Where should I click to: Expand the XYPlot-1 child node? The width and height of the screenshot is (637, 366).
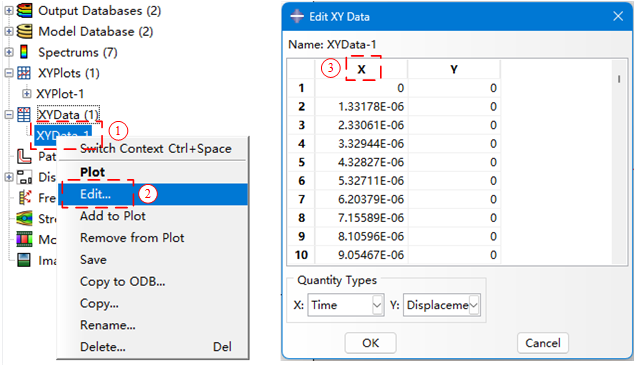26,94
